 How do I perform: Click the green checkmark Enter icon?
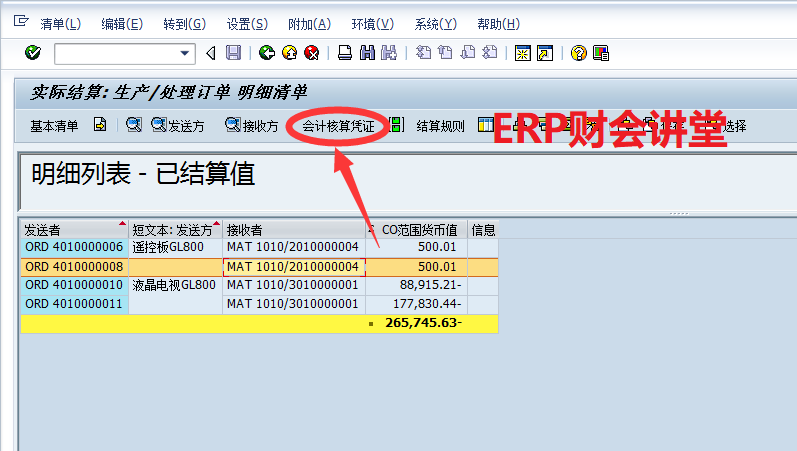[32, 53]
